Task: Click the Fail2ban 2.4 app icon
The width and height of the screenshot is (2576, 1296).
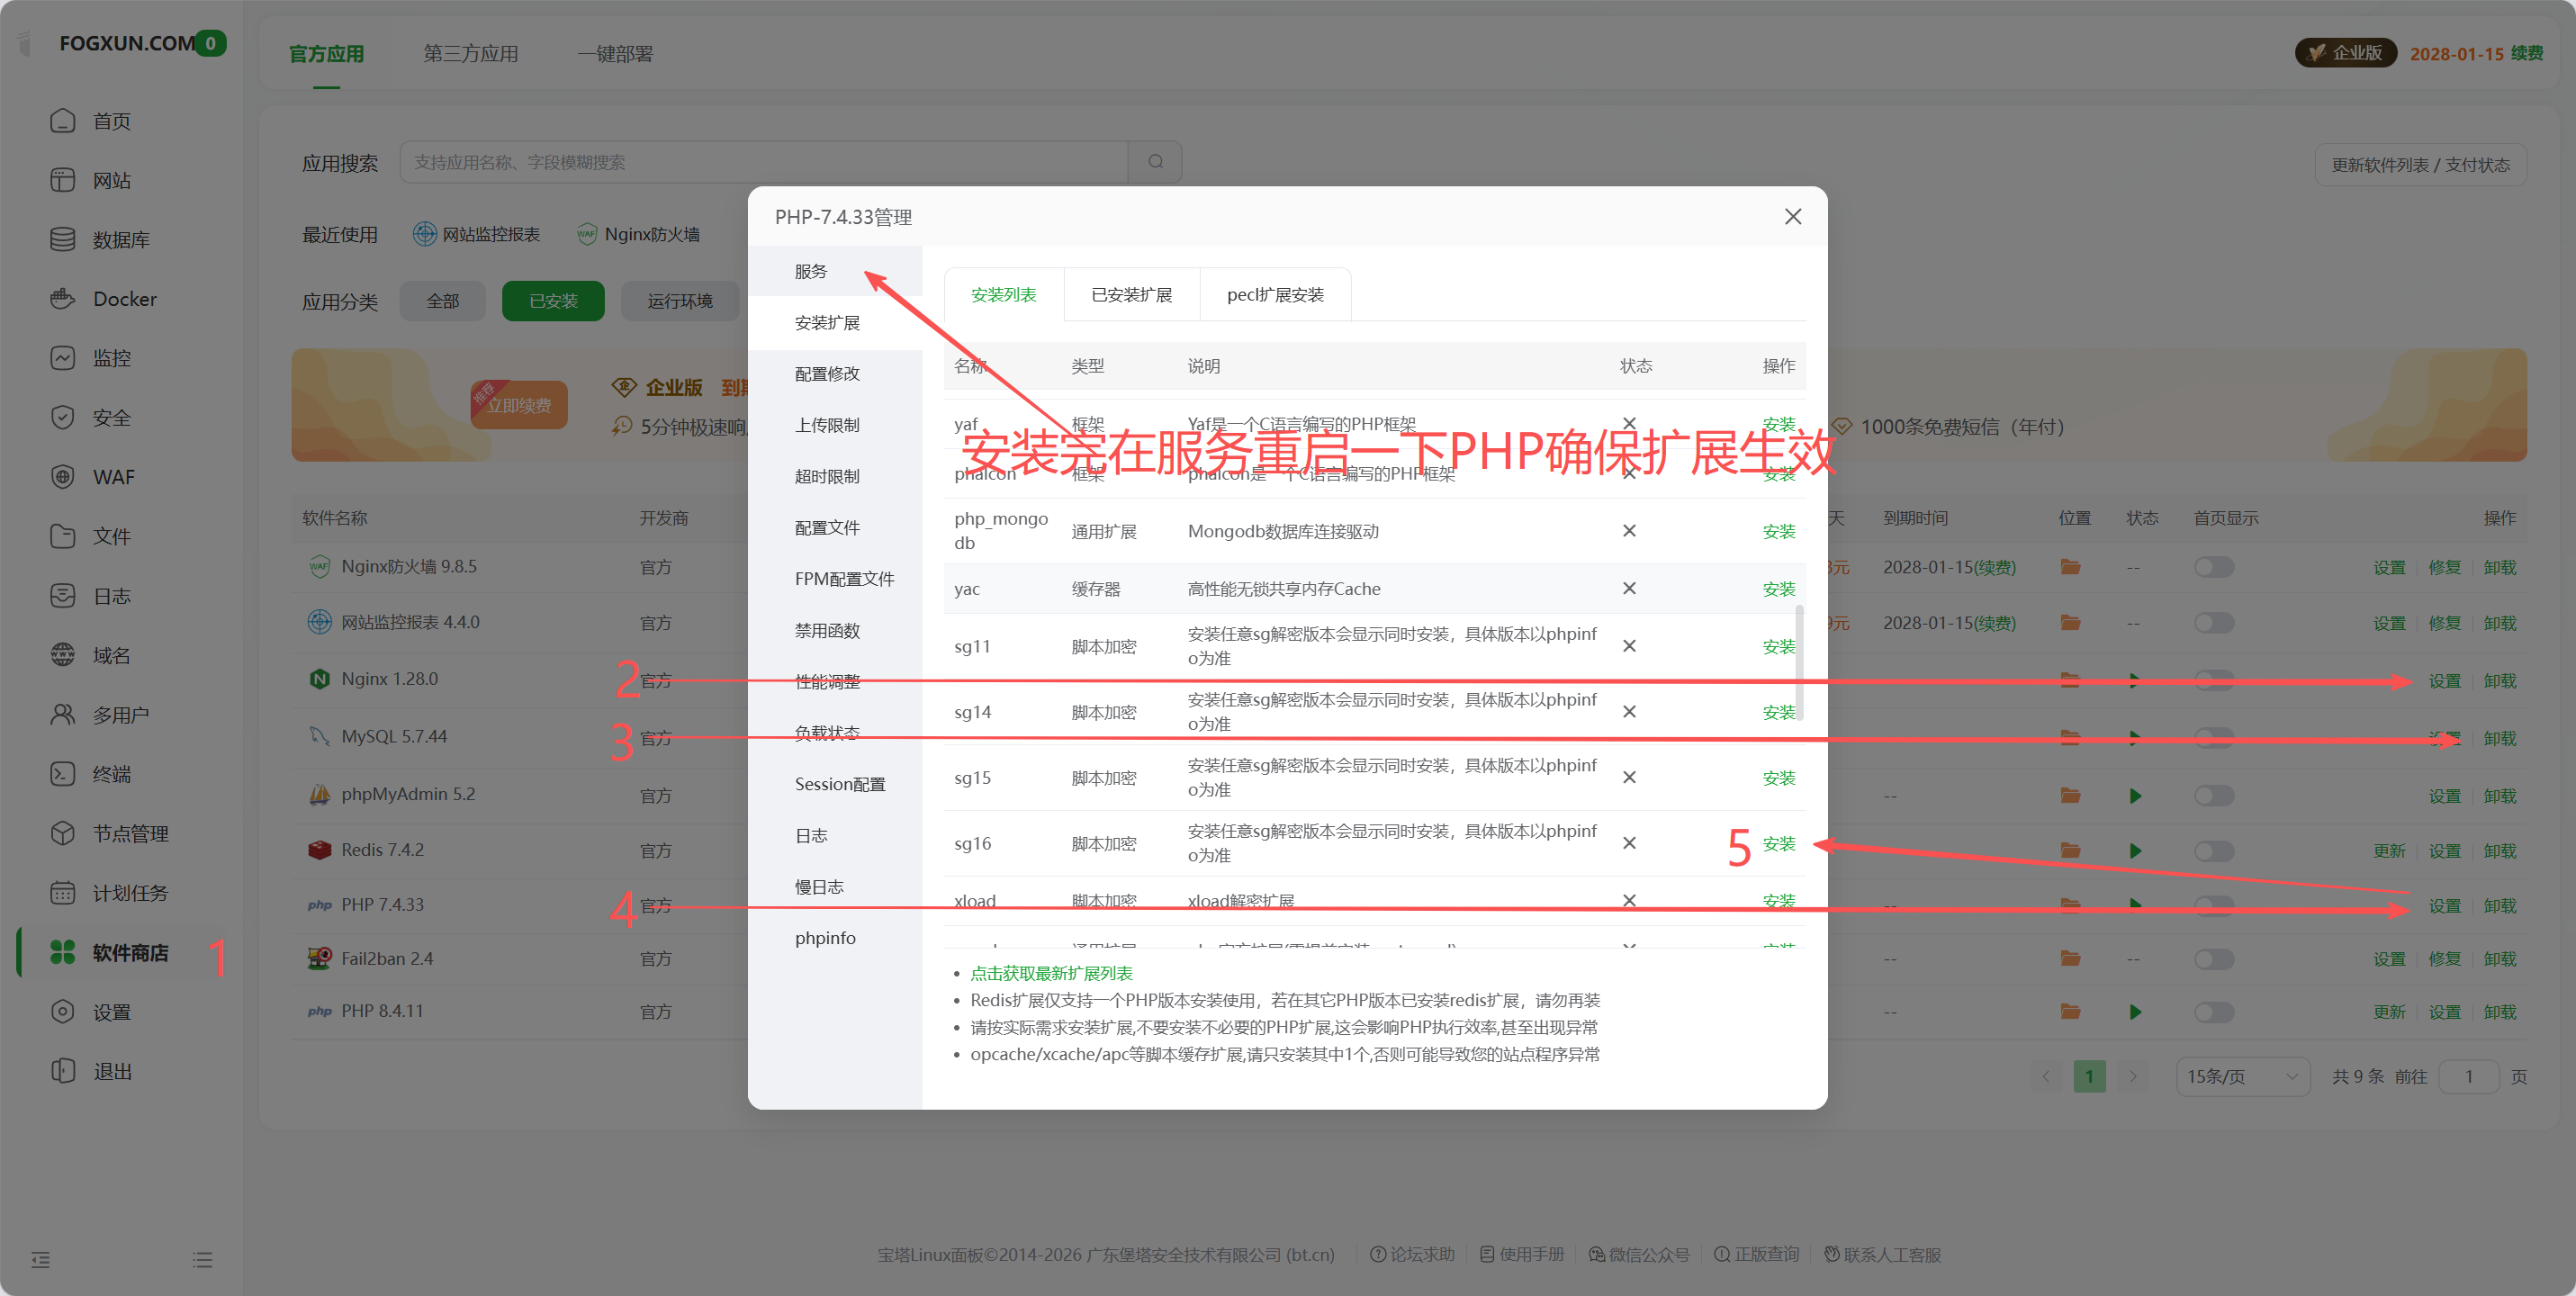Action: tap(318, 958)
